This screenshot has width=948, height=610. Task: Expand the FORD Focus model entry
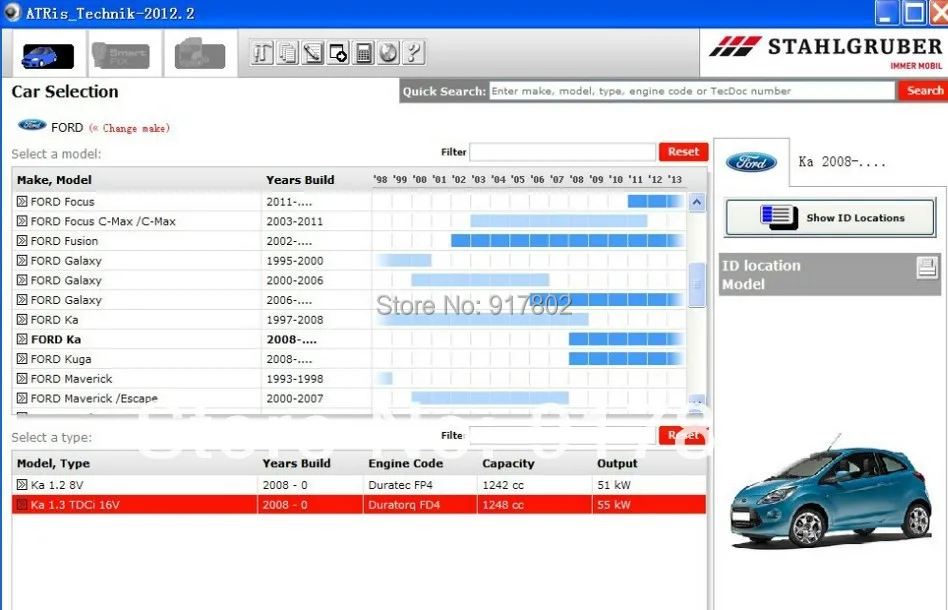click(x=22, y=201)
